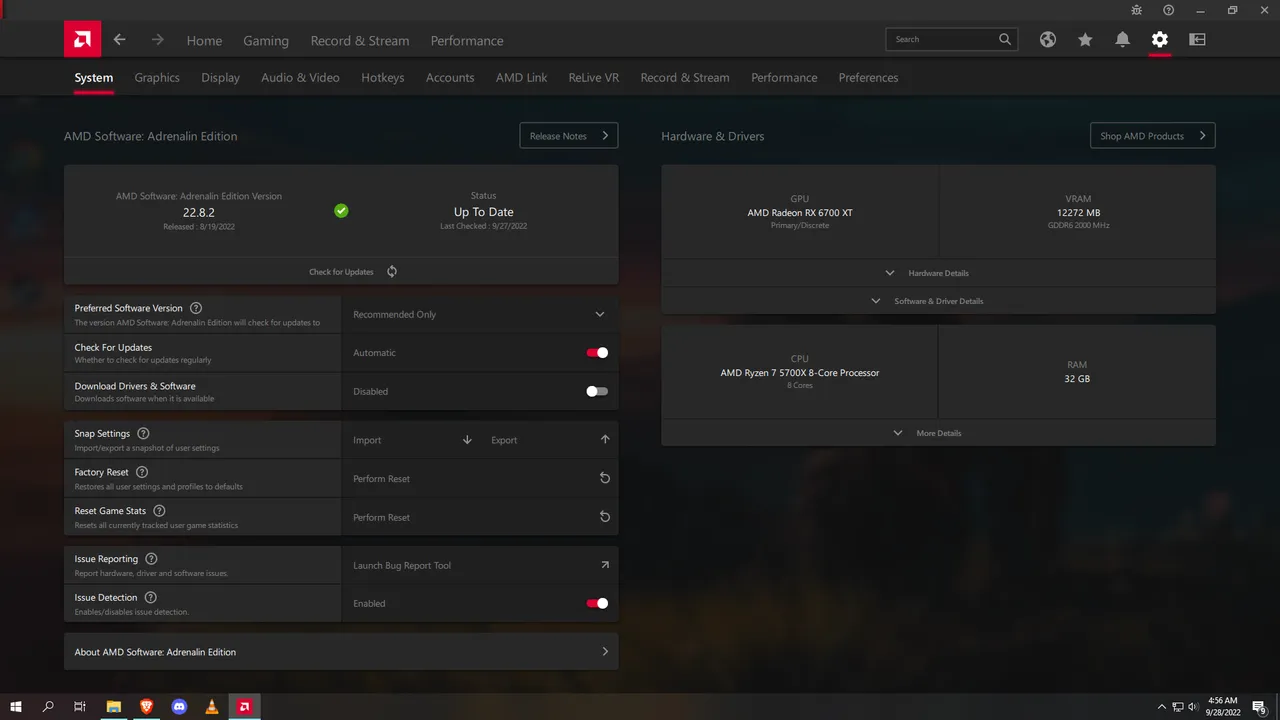1280x720 pixels.
Task: Expand Hardware Details section
Action: pos(938,273)
